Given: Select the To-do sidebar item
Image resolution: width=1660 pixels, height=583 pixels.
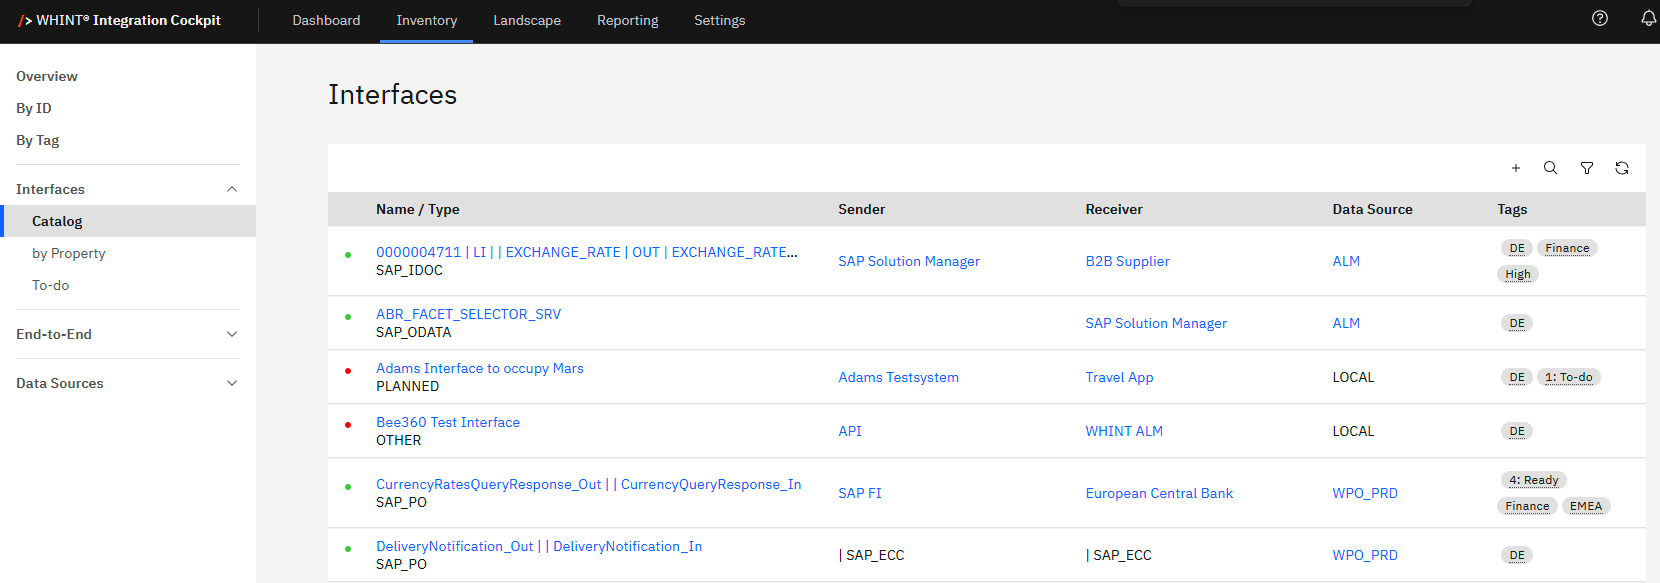Looking at the screenshot, I should pyautogui.click(x=51, y=285).
